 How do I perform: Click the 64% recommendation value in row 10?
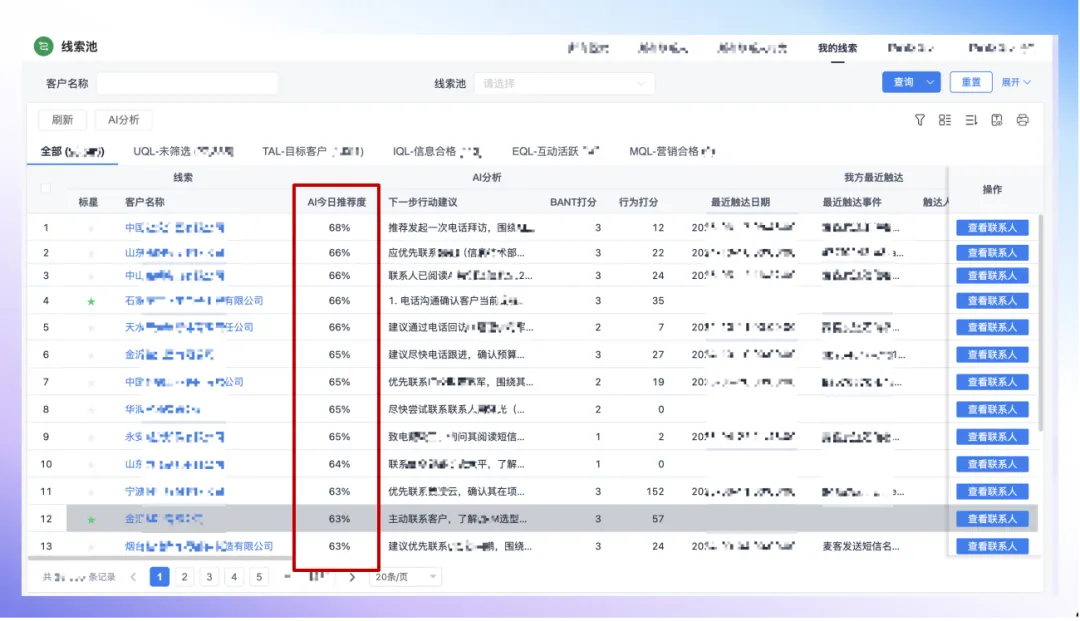pyautogui.click(x=339, y=465)
